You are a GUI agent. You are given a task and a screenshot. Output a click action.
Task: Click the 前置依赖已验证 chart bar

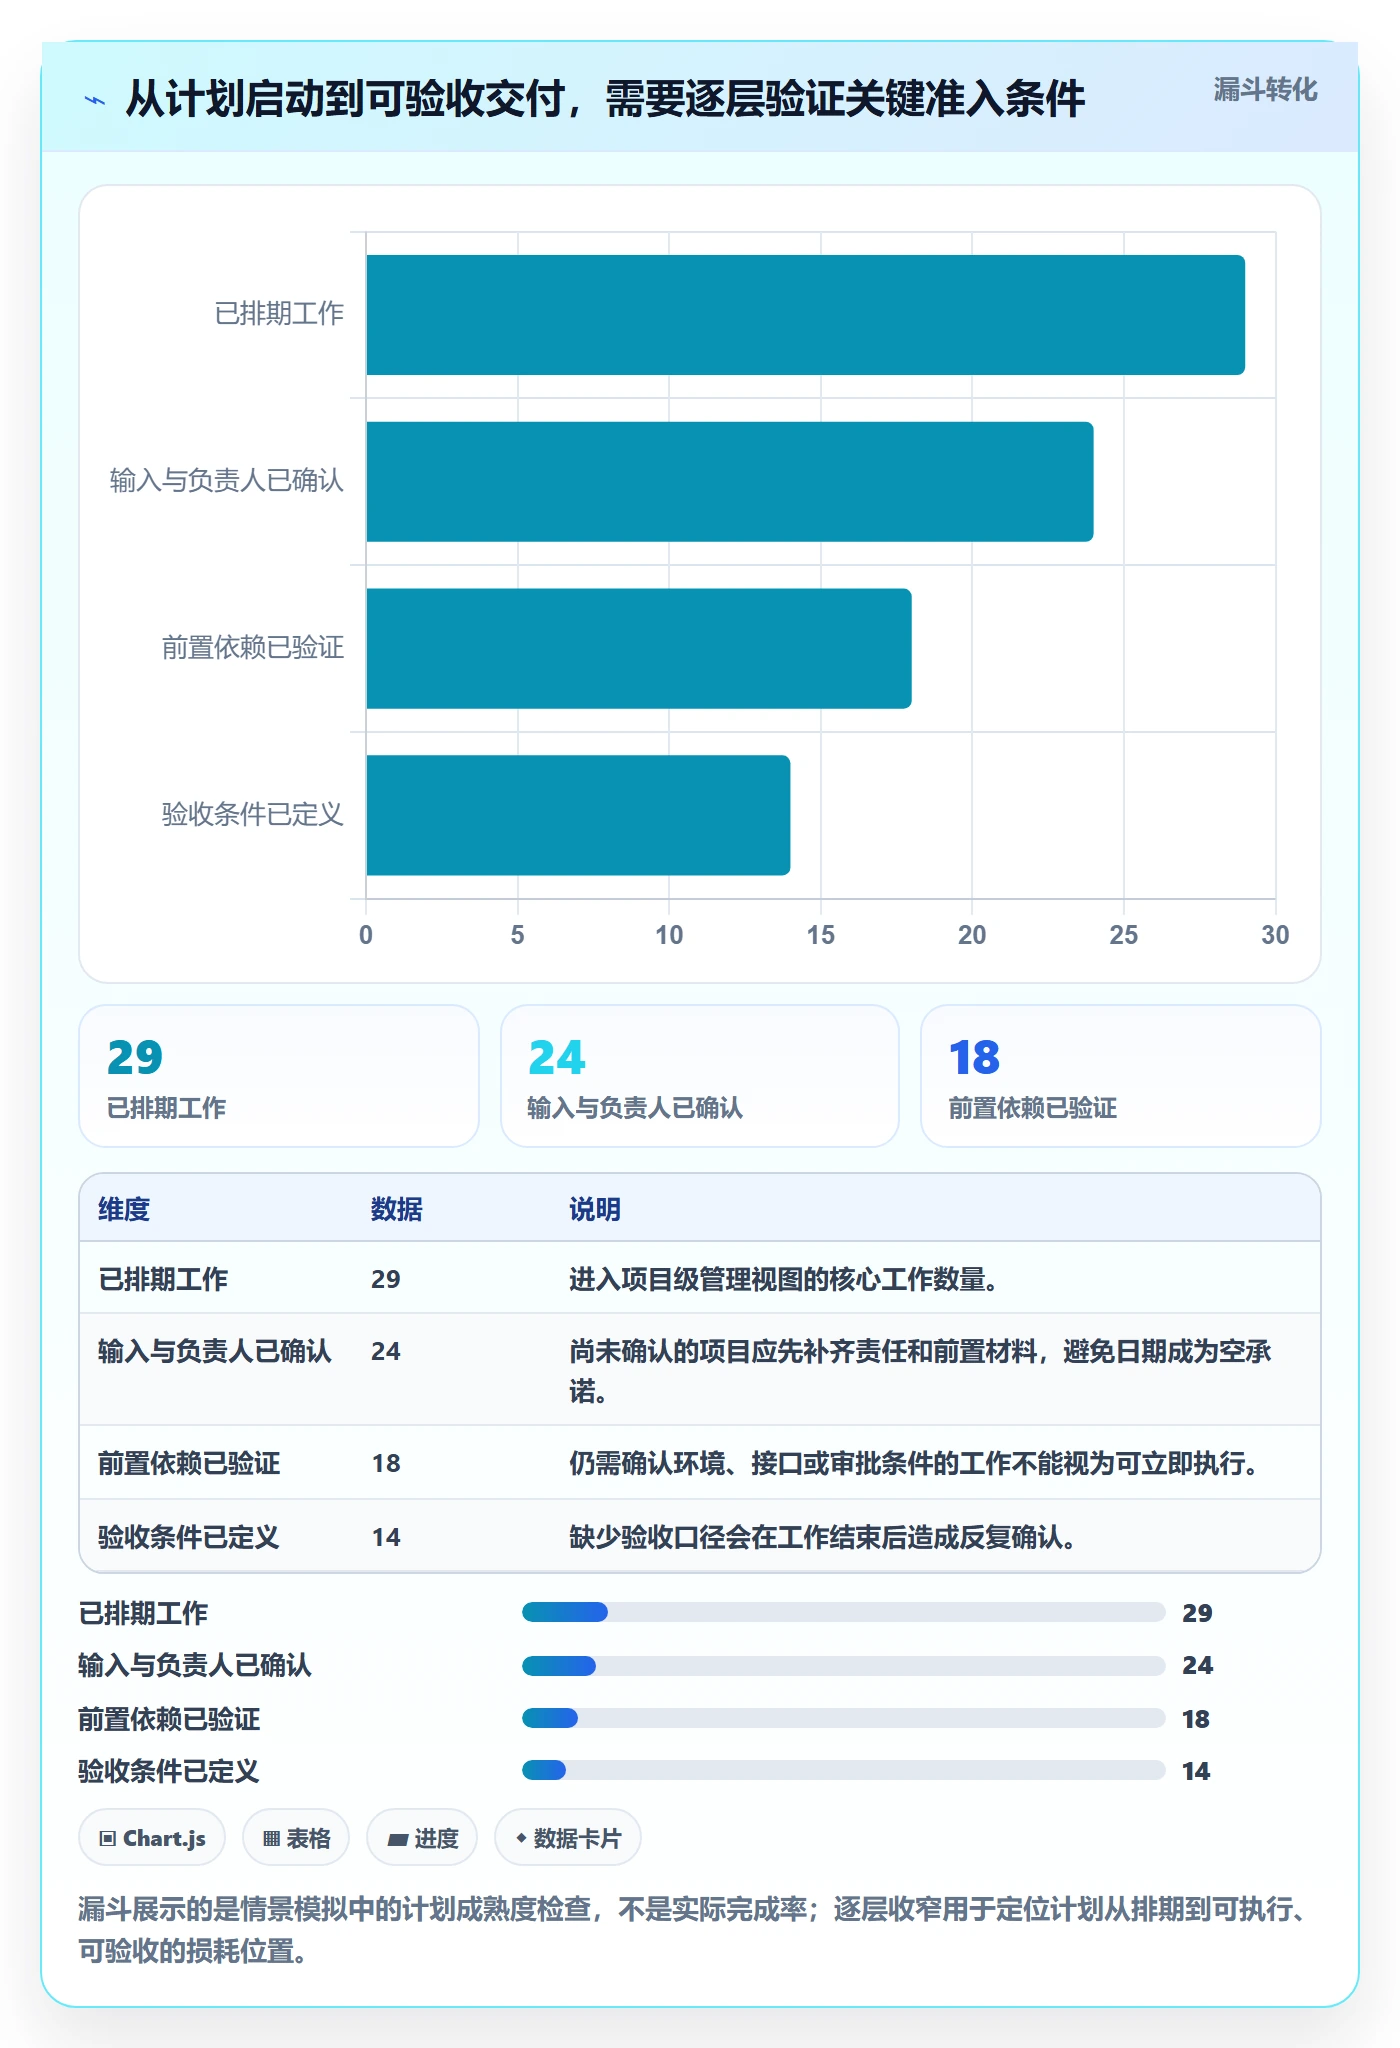pos(639,648)
